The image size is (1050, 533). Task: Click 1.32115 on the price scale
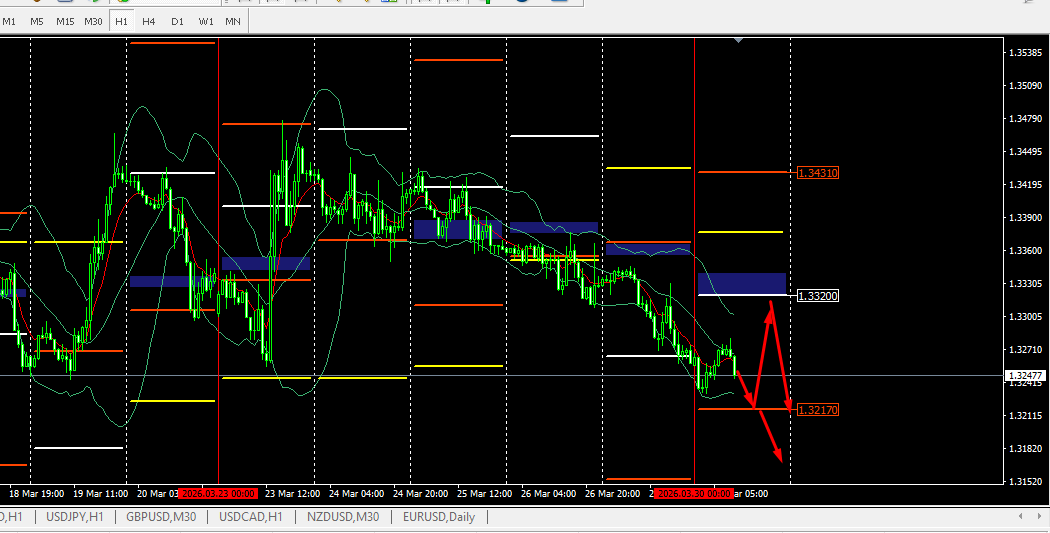(x=1025, y=416)
